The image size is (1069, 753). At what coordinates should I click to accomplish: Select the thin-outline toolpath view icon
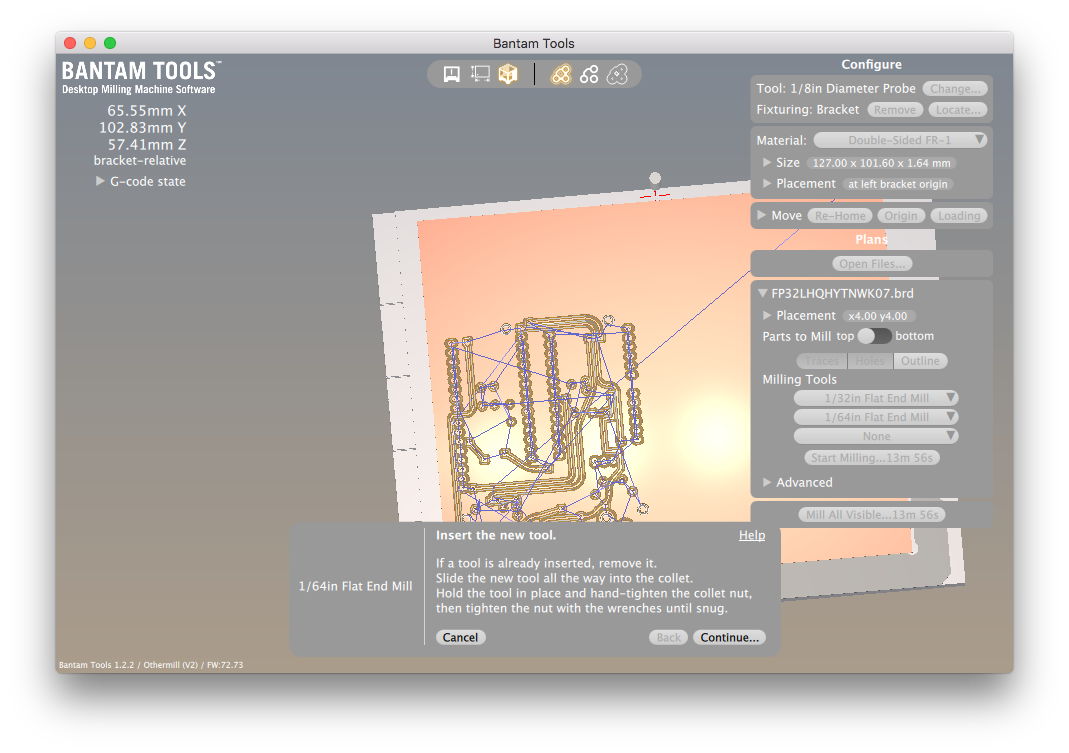(x=617, y=74)
